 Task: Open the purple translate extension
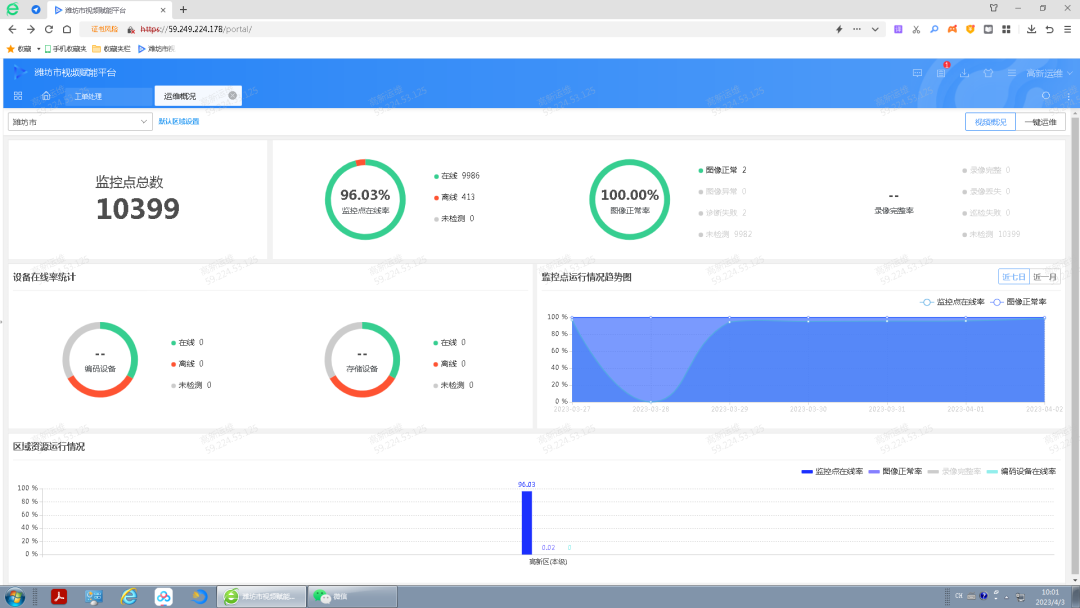(898, 30)
